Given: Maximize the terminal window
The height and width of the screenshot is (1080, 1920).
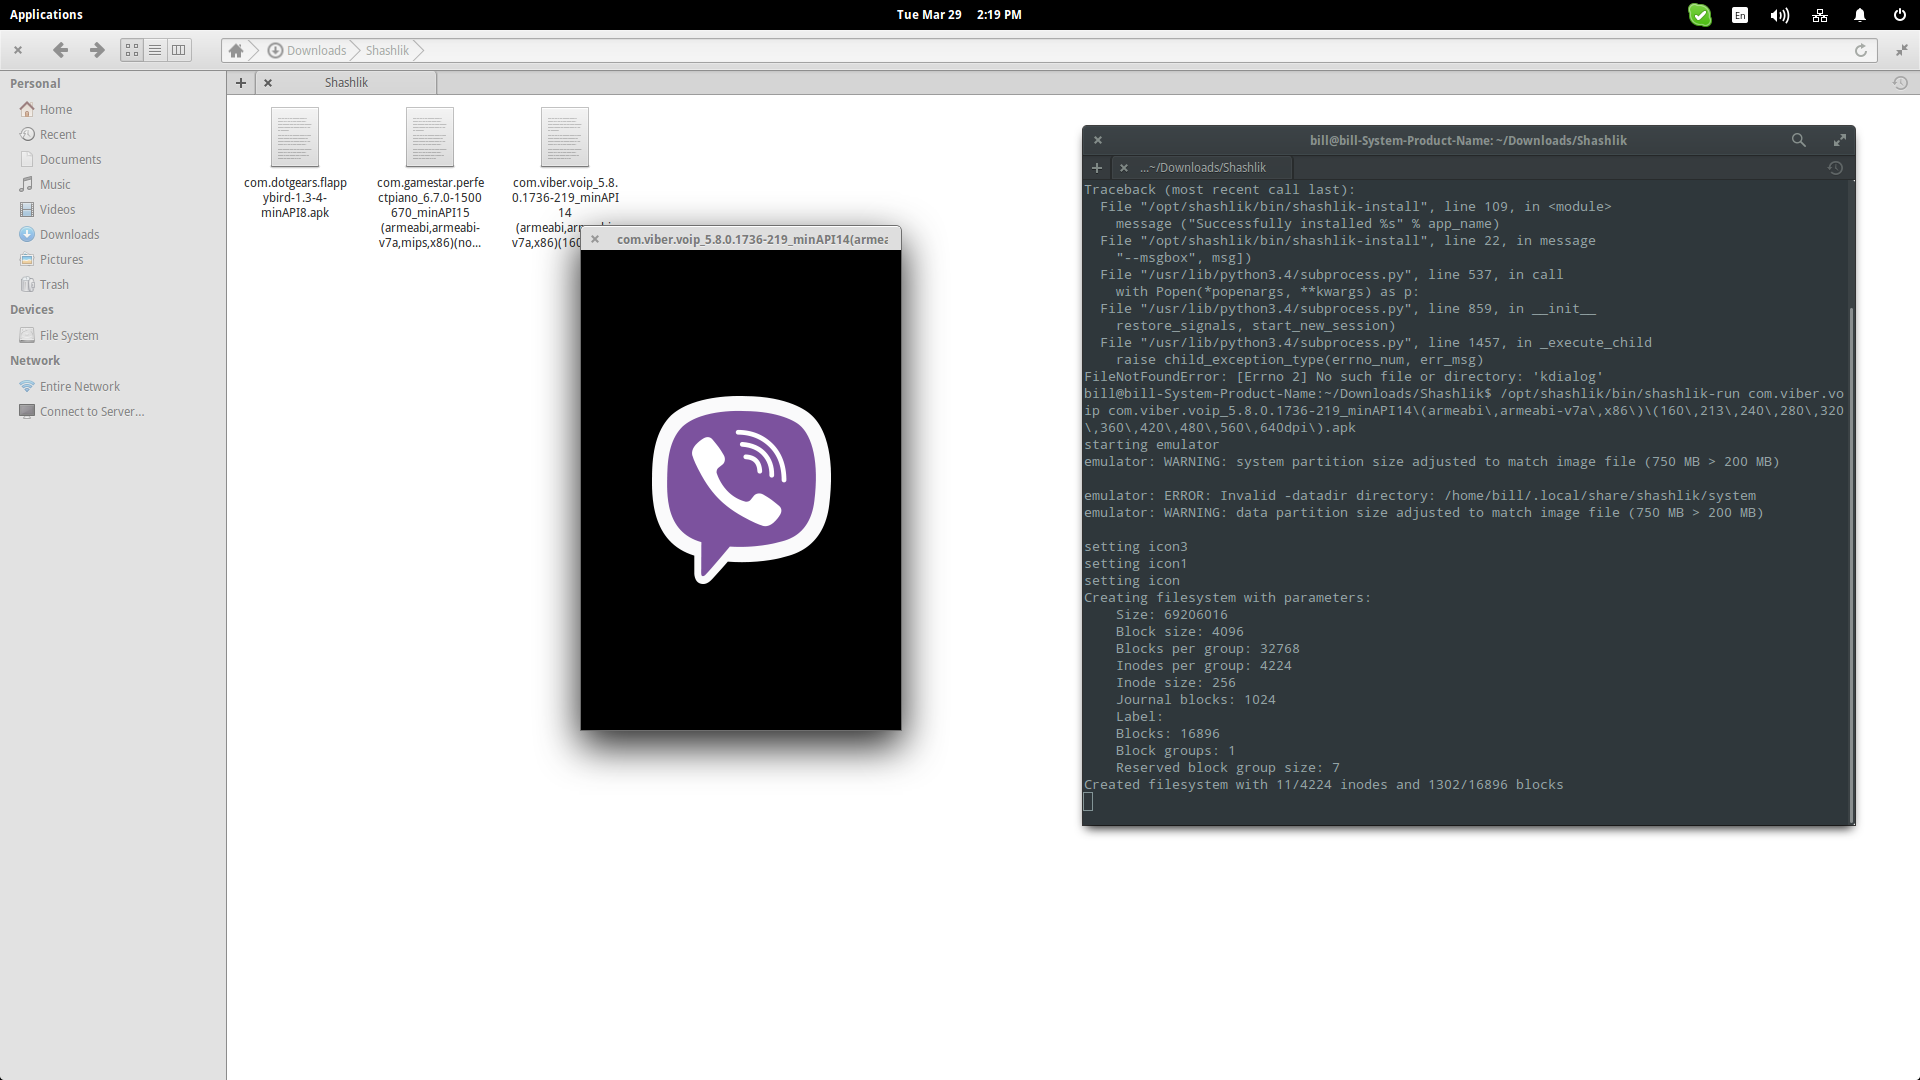Looking at the screenshot, I should click(1839, 140).
